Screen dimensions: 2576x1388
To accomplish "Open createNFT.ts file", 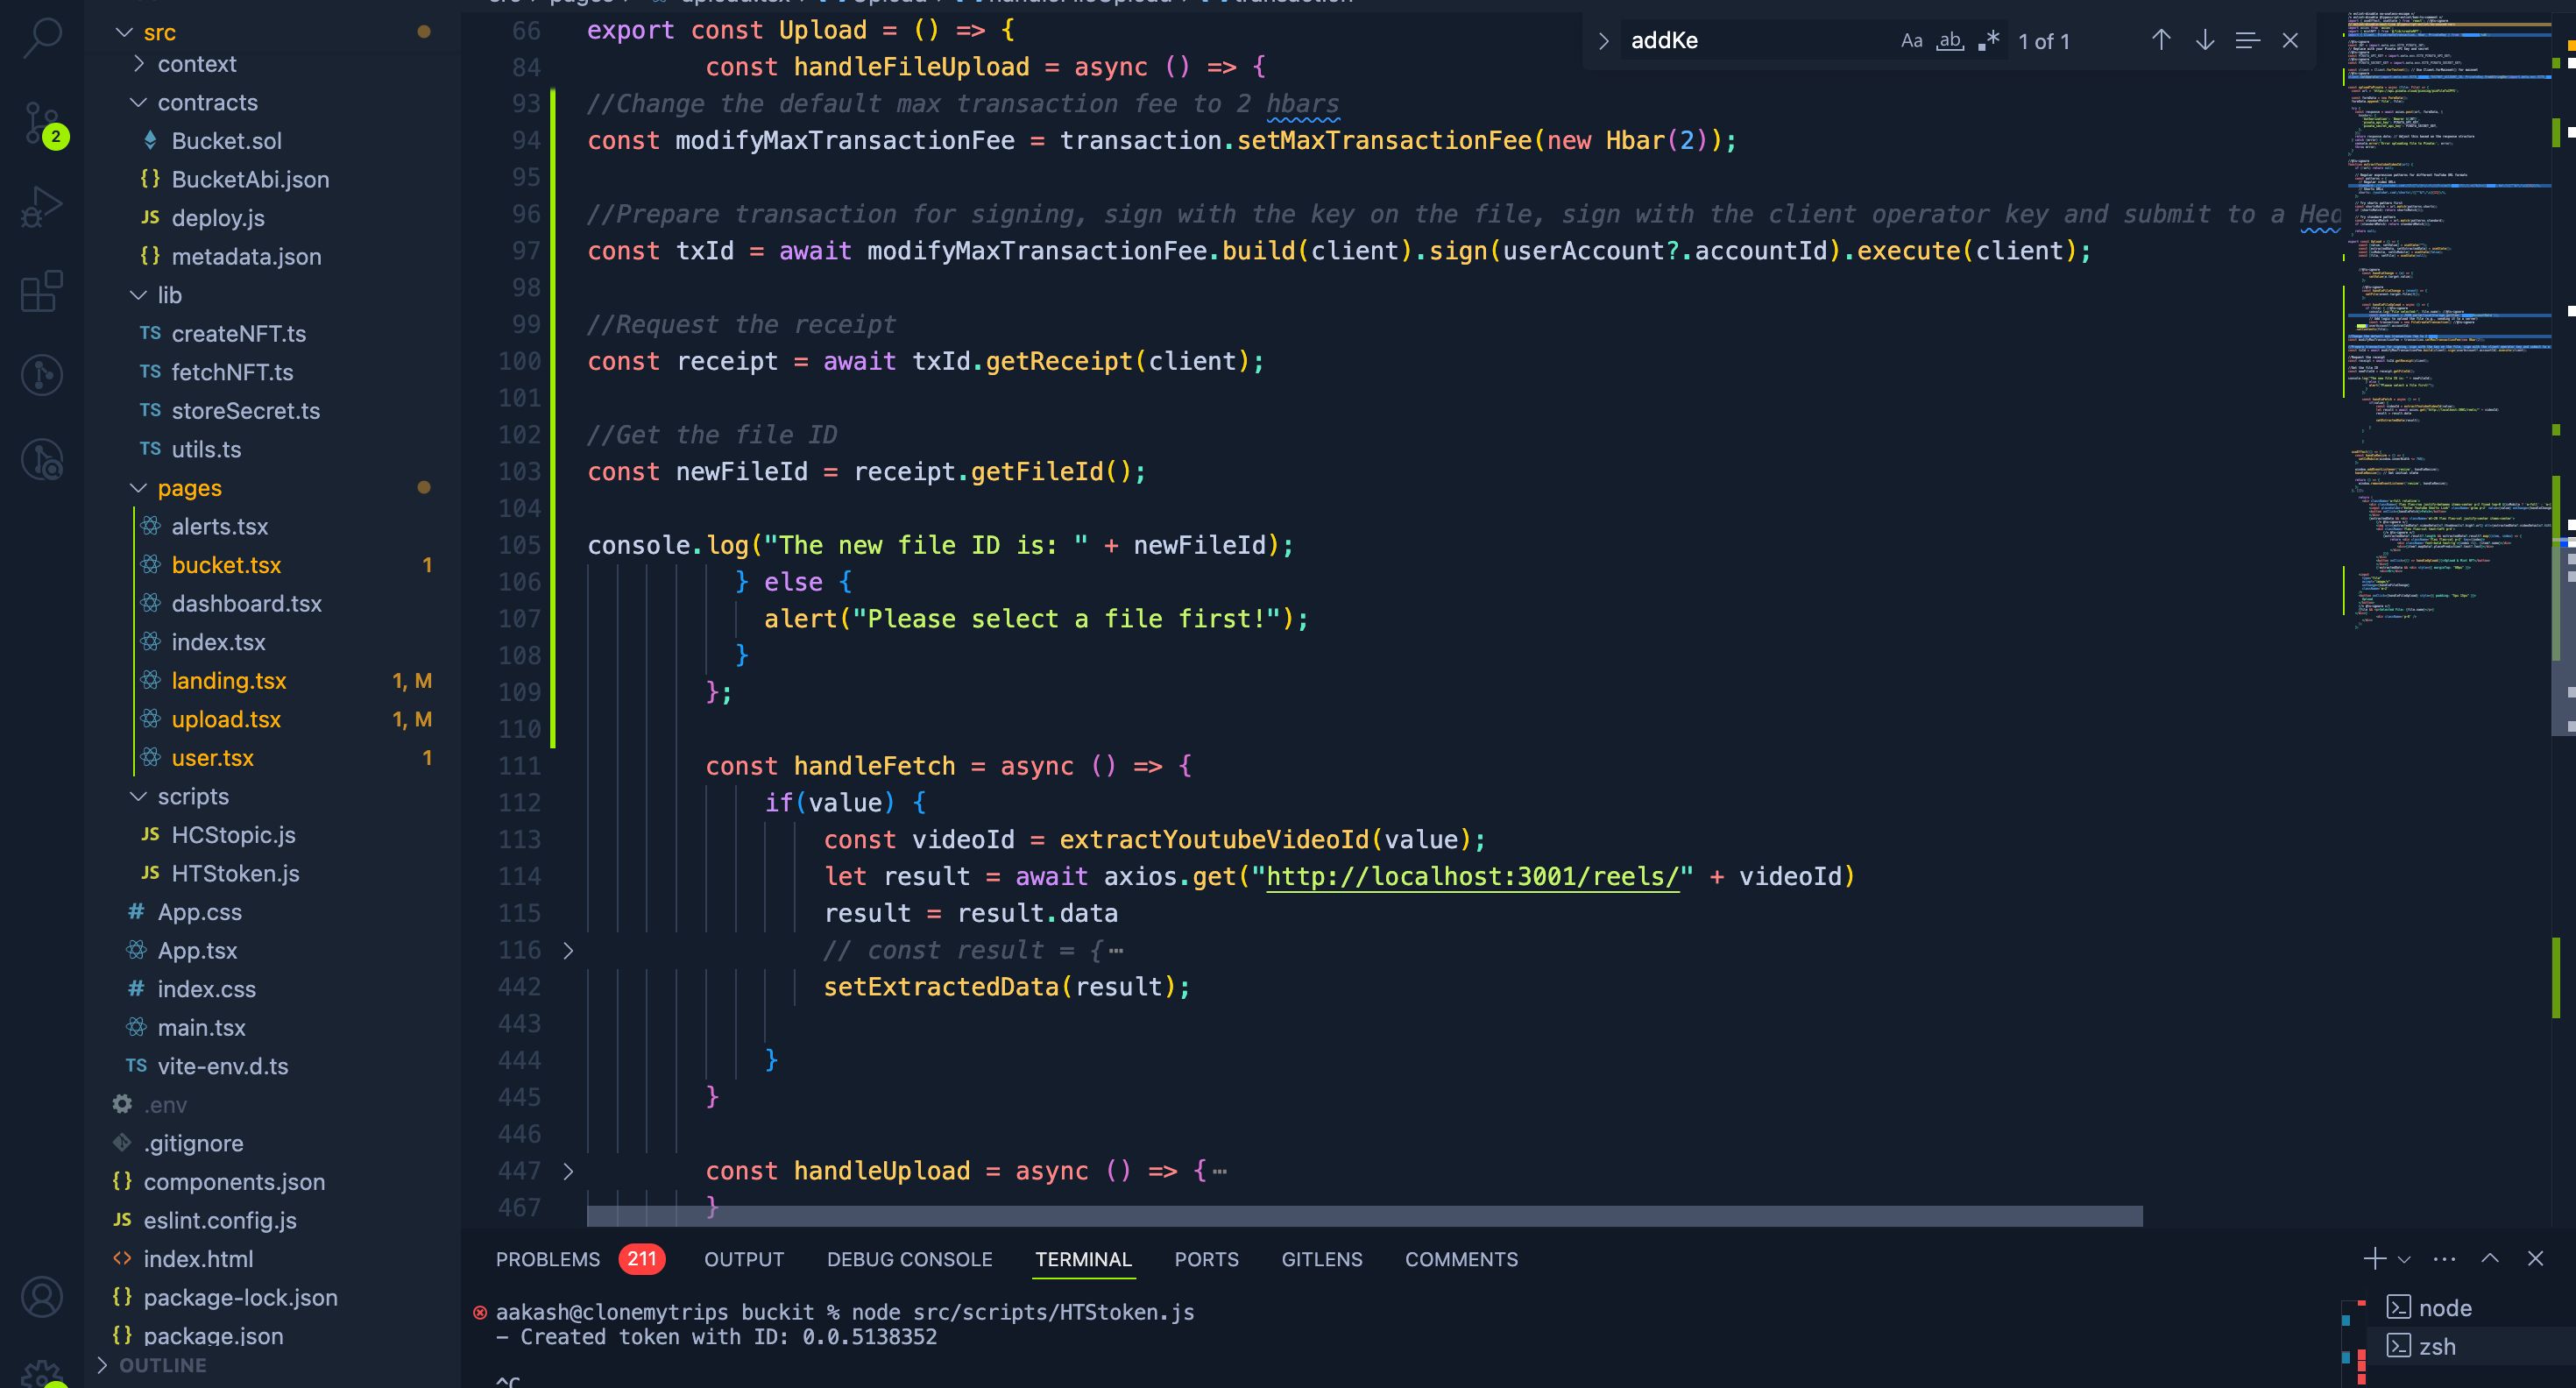I will pos(238,333).
